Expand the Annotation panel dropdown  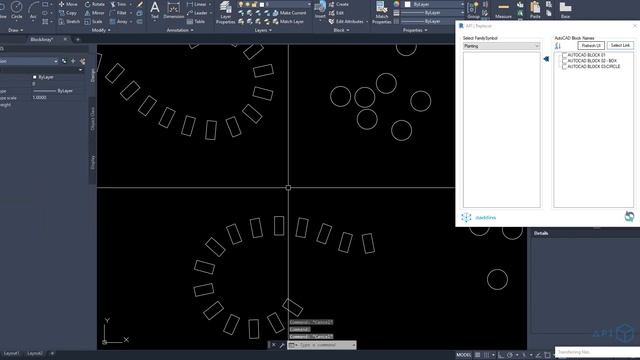[180, 30]
